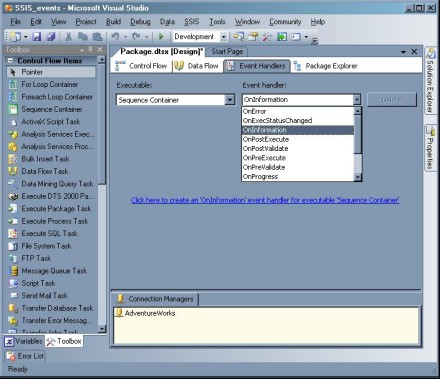Image resolution: width=440 pixels, height=379 pixels.
Task: Open the Event handler dropdown arrow
Action: [357, 99]
